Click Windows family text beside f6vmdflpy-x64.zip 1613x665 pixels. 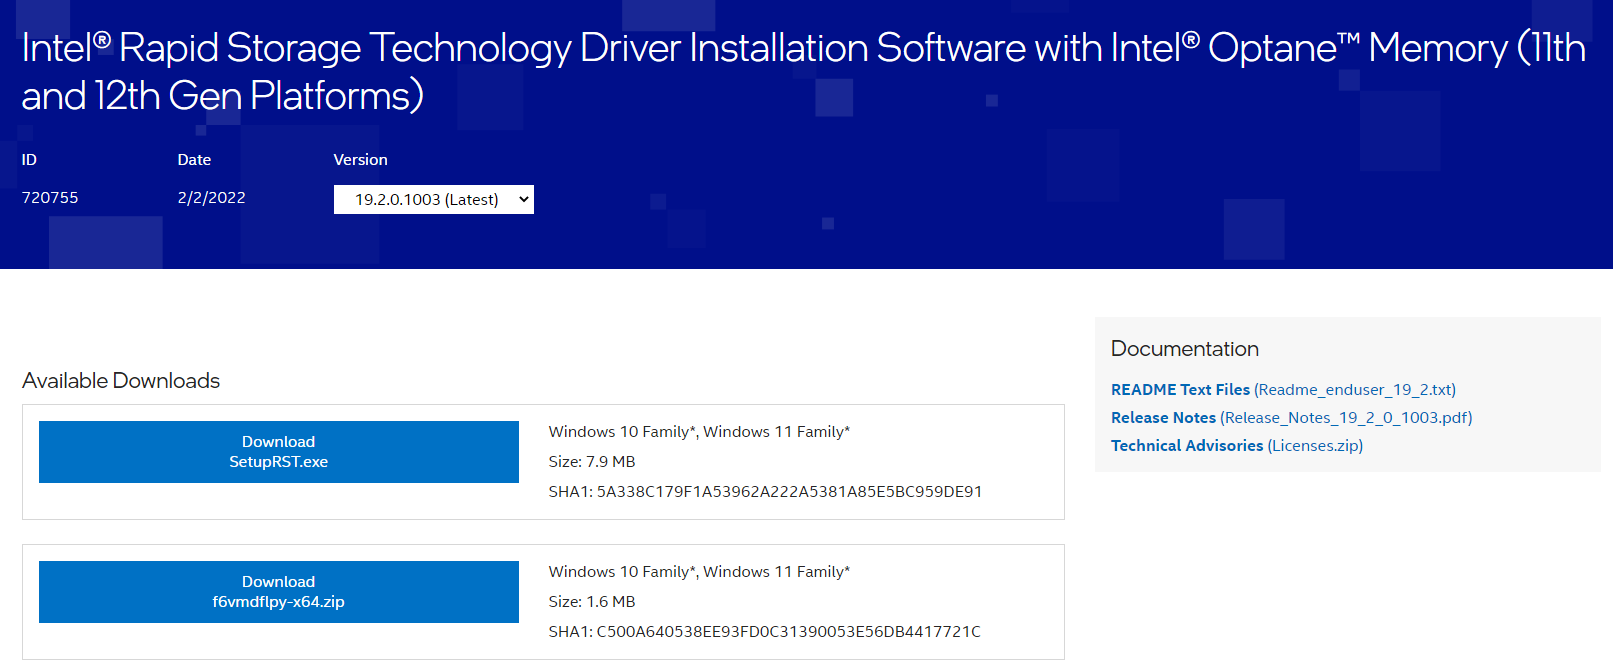pyautogui.click(x=699, y=572)
